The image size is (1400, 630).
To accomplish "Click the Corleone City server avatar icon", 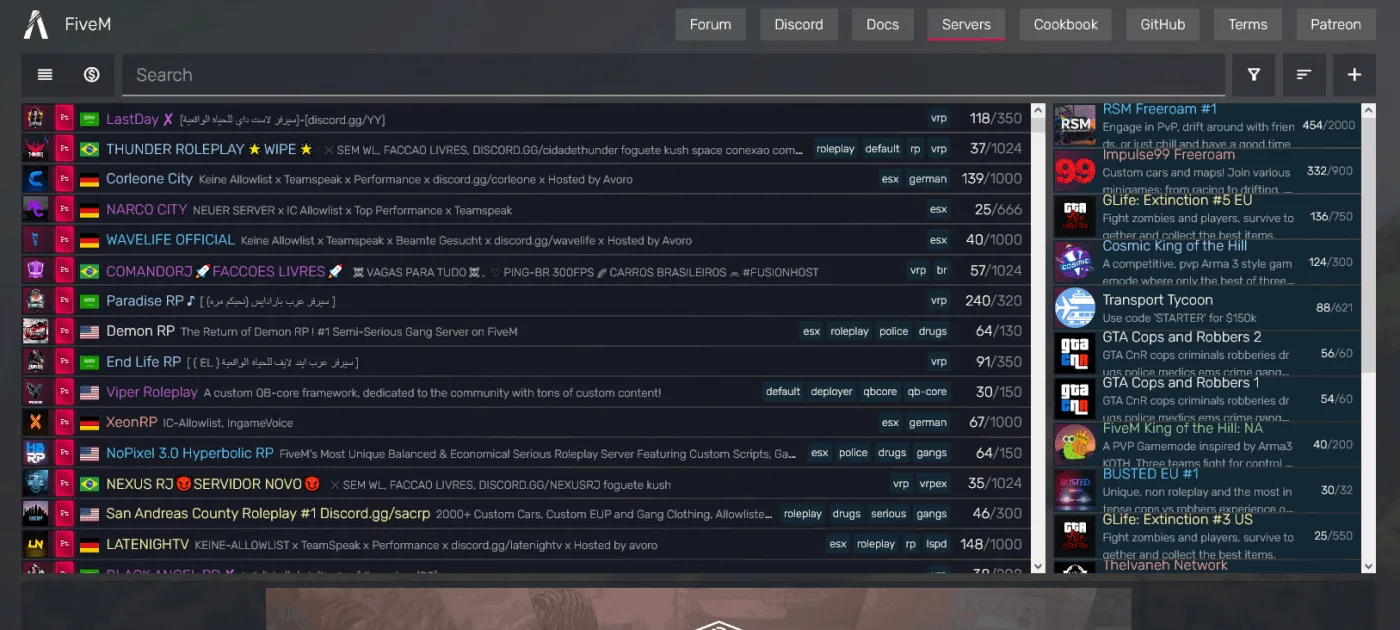I will pos(35,179).
